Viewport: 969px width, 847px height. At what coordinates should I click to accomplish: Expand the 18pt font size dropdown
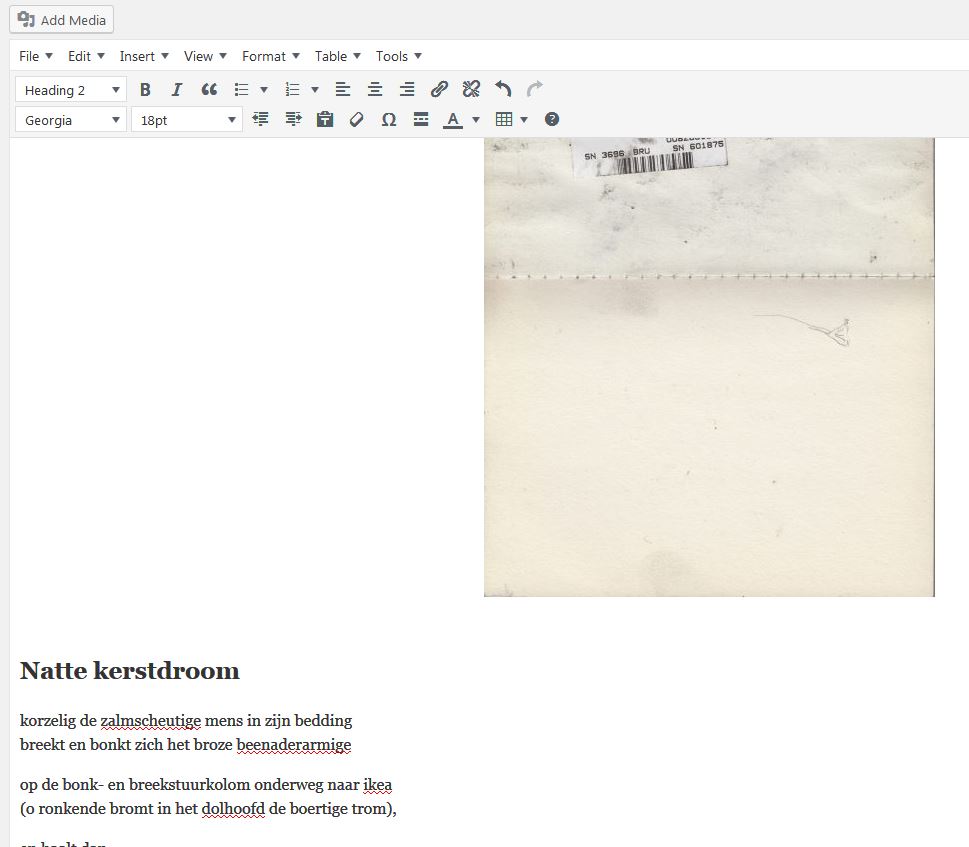187,120
